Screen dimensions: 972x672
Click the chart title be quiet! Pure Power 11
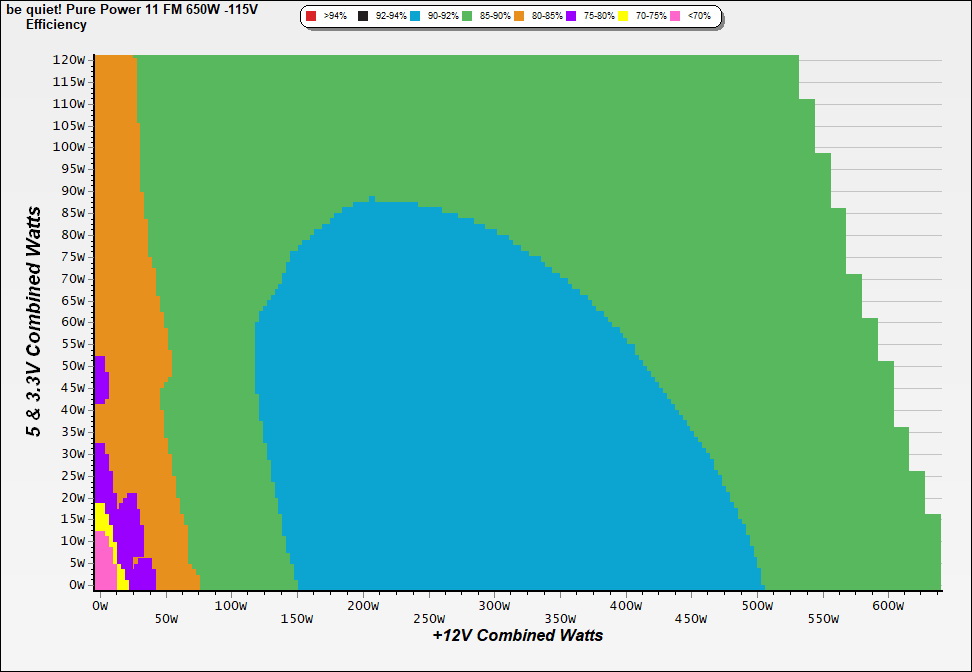coord(132,9)
